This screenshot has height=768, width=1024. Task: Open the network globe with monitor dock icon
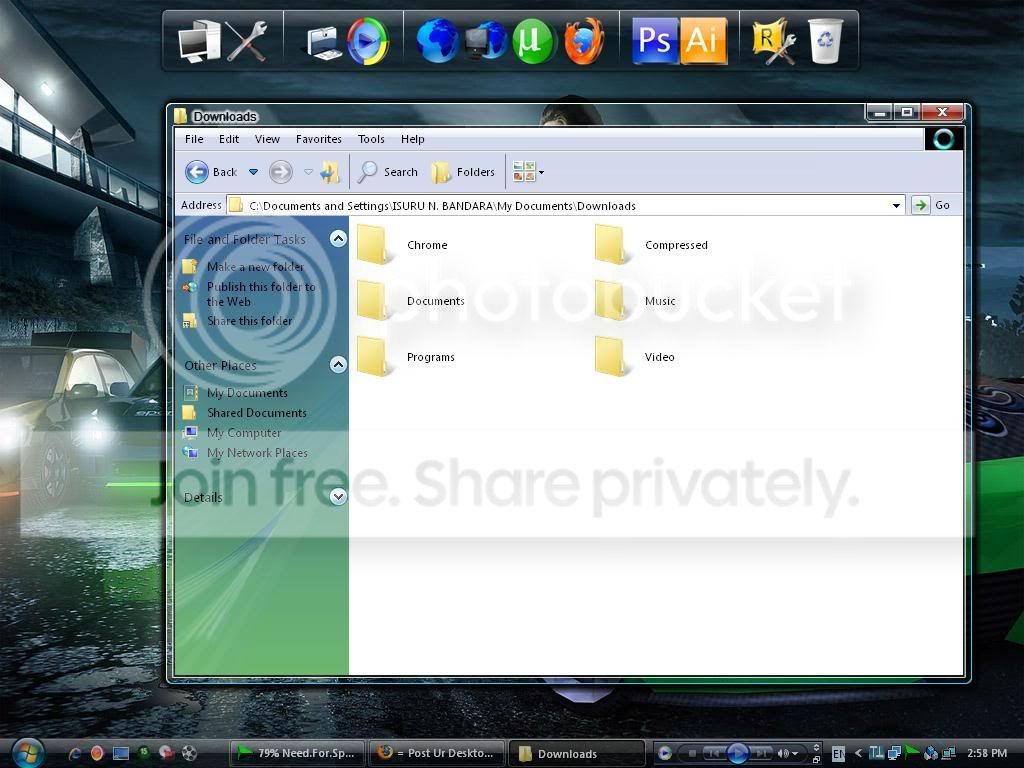pos(486,41)
